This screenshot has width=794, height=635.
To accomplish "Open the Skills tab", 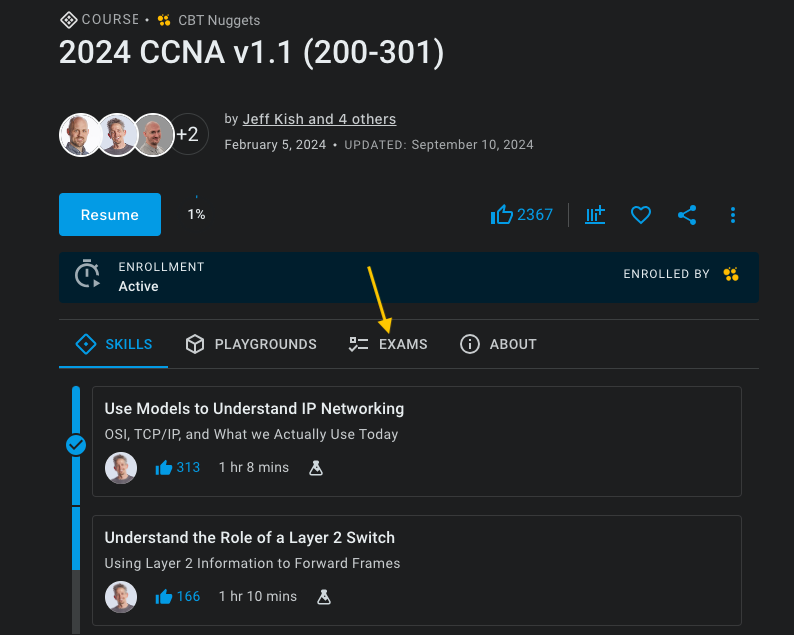I will 113,344.
